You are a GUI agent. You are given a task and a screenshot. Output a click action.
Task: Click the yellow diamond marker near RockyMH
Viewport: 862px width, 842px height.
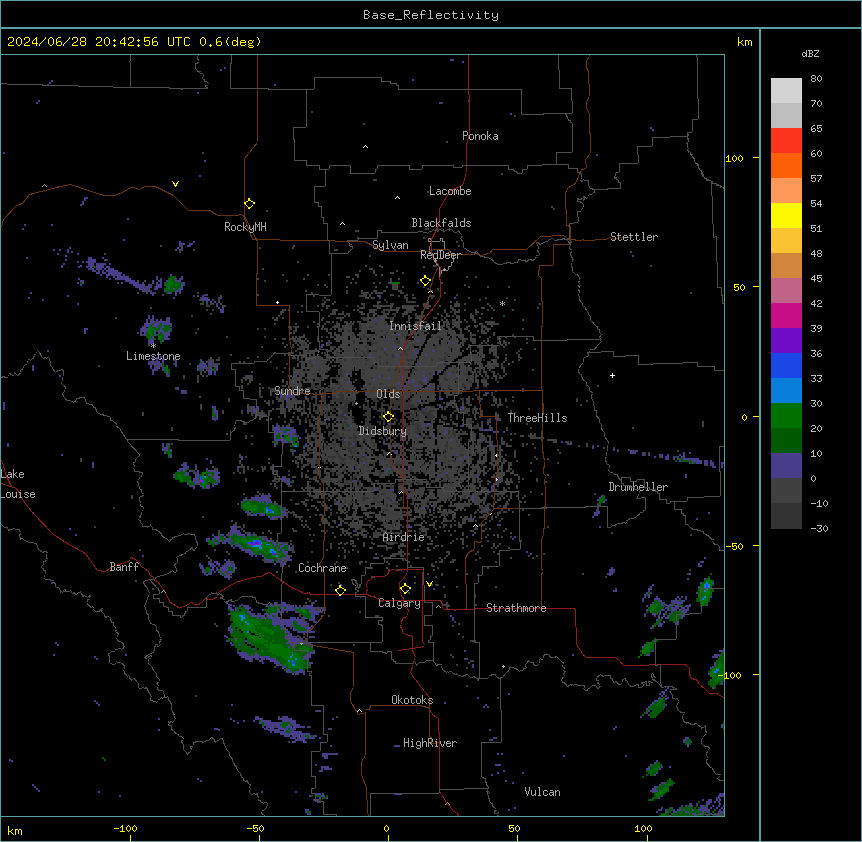tap(249, 203)
